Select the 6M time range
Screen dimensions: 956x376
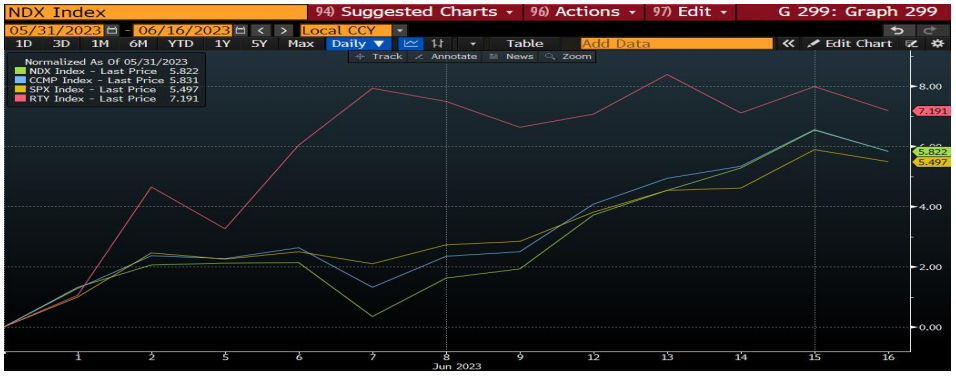pos(138,44)
